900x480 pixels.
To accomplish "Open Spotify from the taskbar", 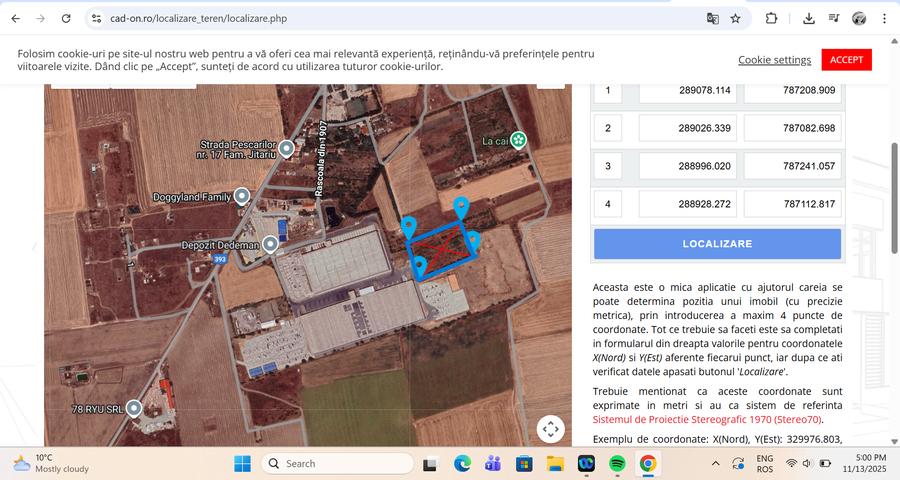I will click(617, 463).
